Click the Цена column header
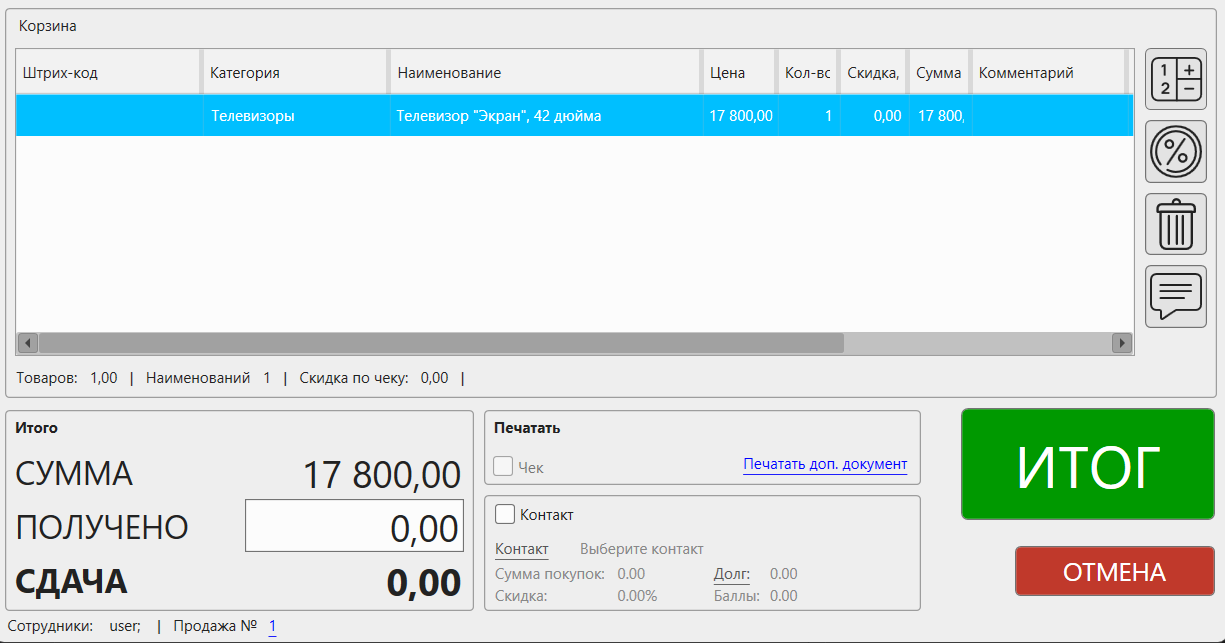The width and height of the screenshot is (1225, 643). 738,73
